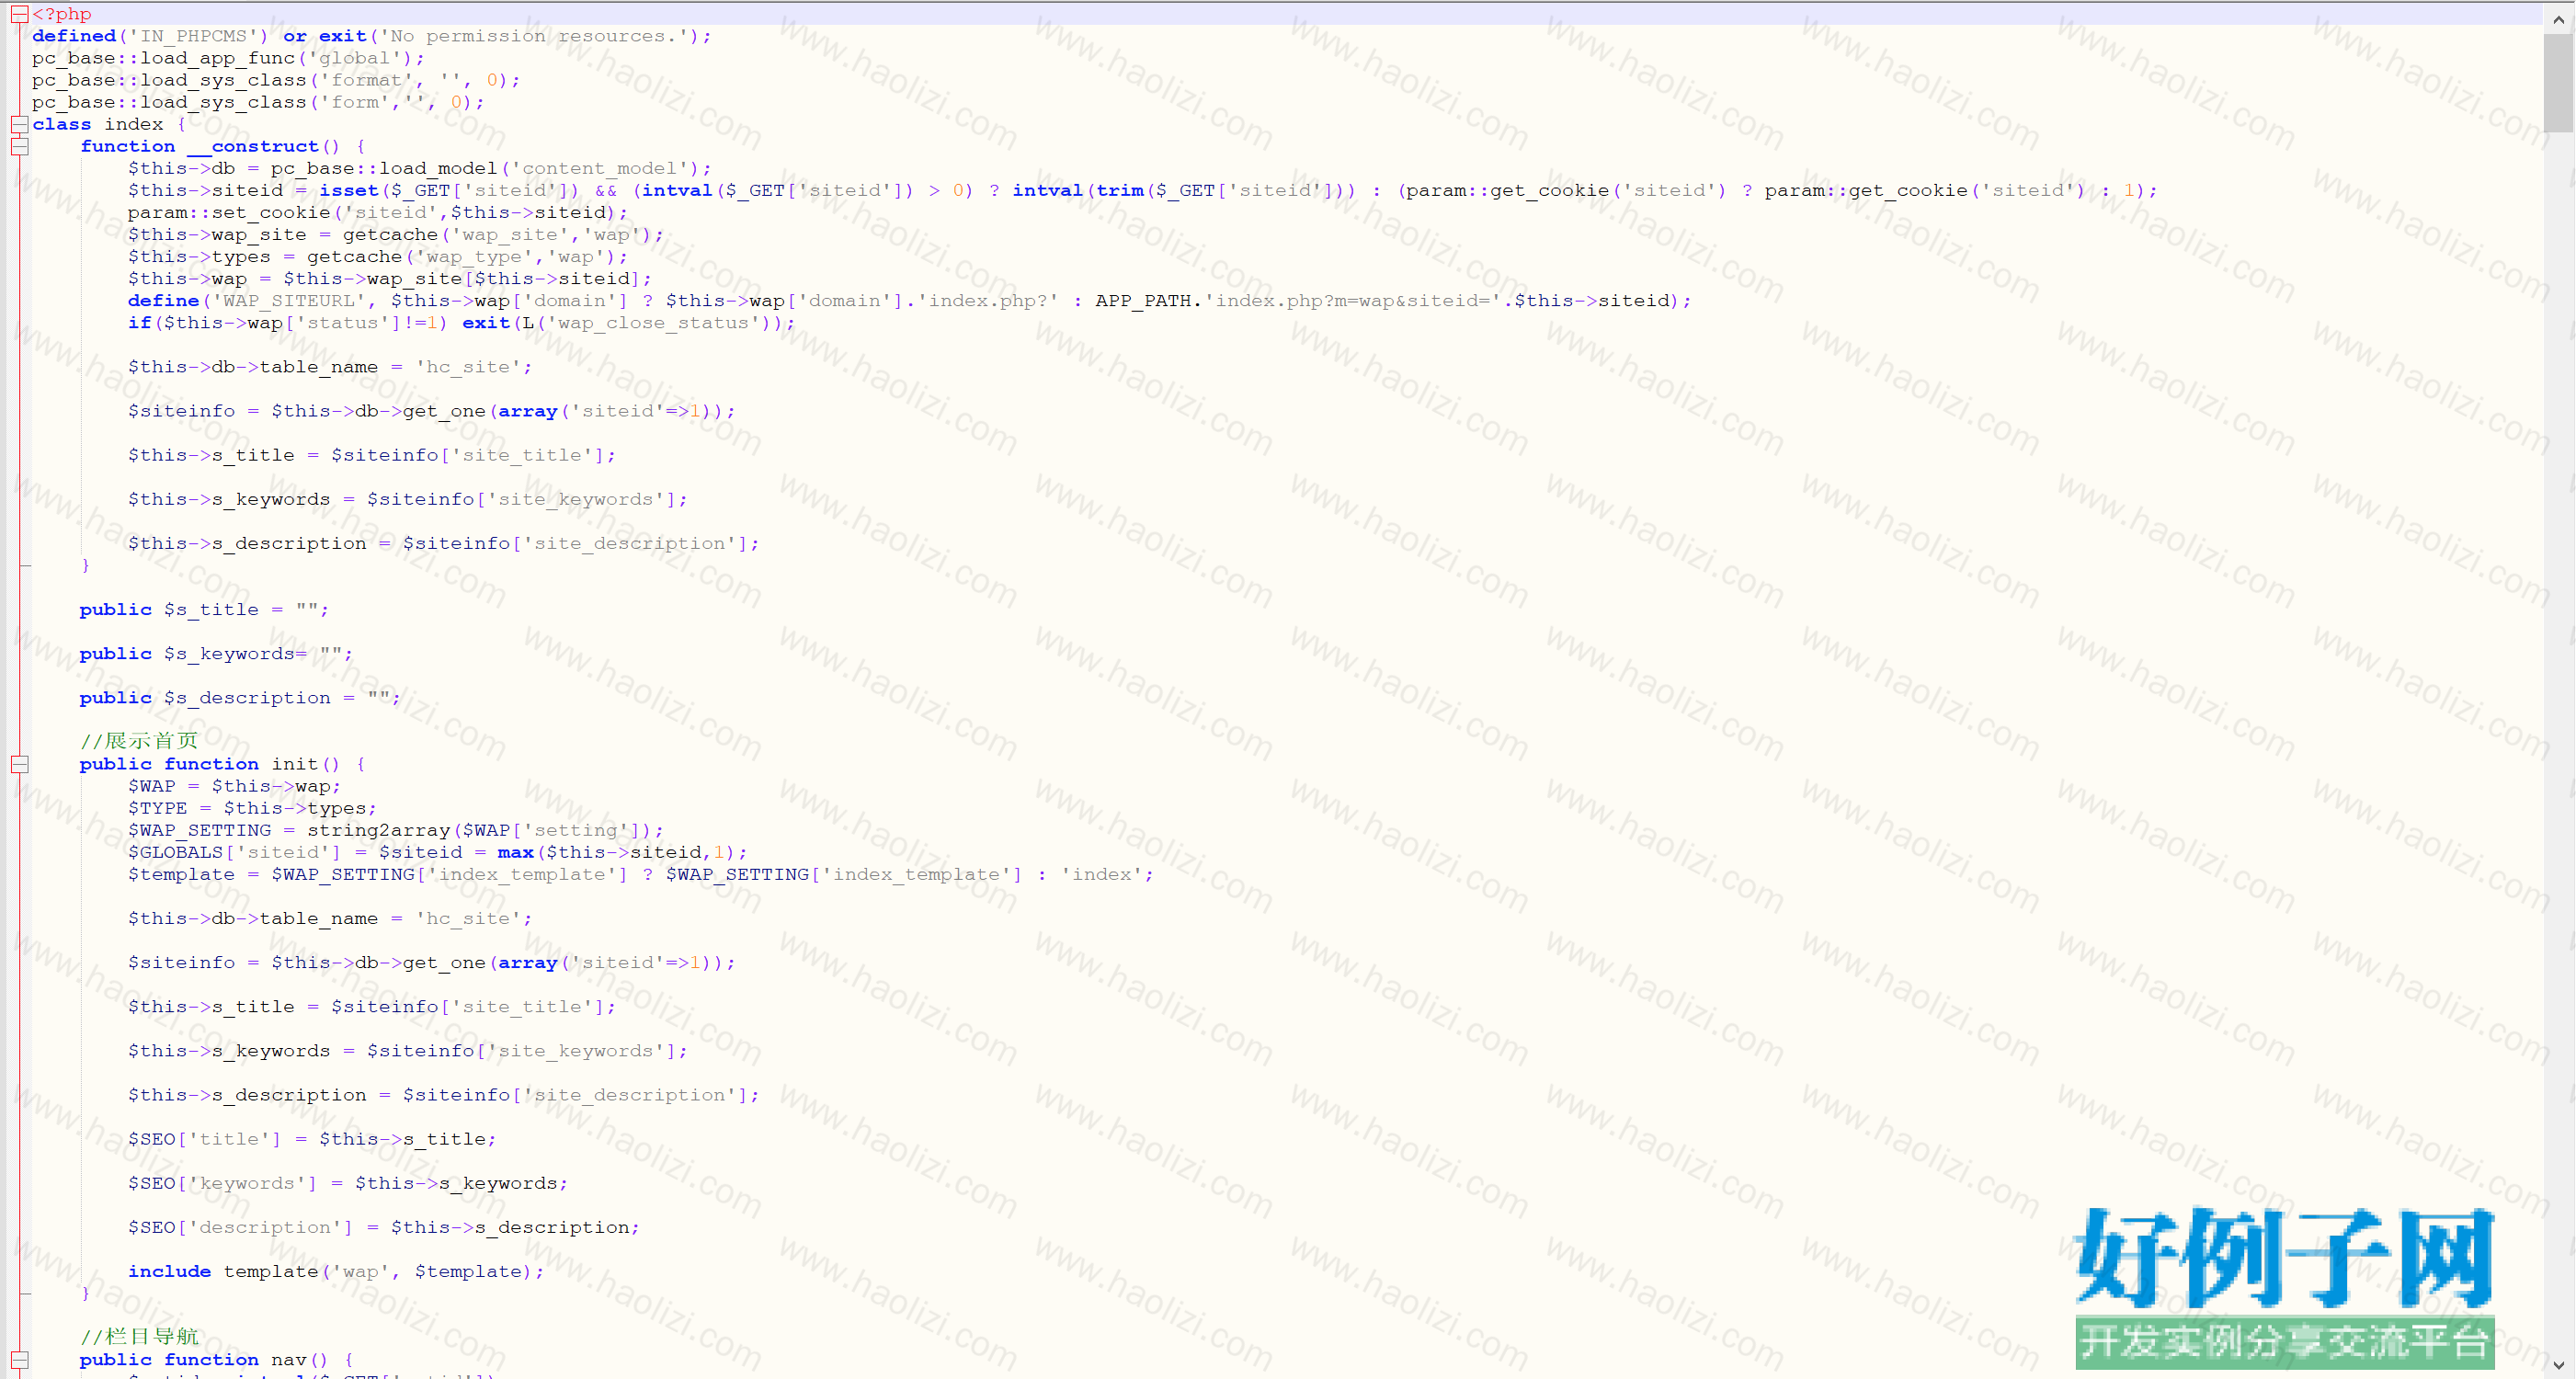Click the define('WAP_SITEURL' line
The width and height of the screenshot is (2576, 1379).
(x=909, y=300)
